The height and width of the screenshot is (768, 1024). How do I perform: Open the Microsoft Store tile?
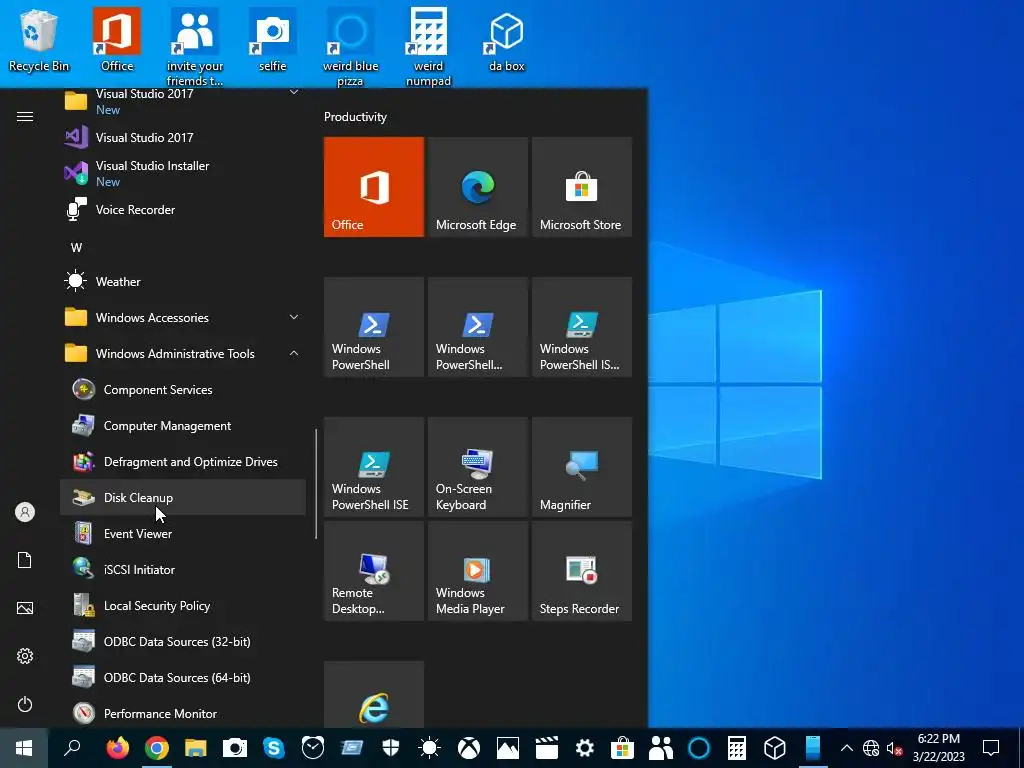point(582,187)
